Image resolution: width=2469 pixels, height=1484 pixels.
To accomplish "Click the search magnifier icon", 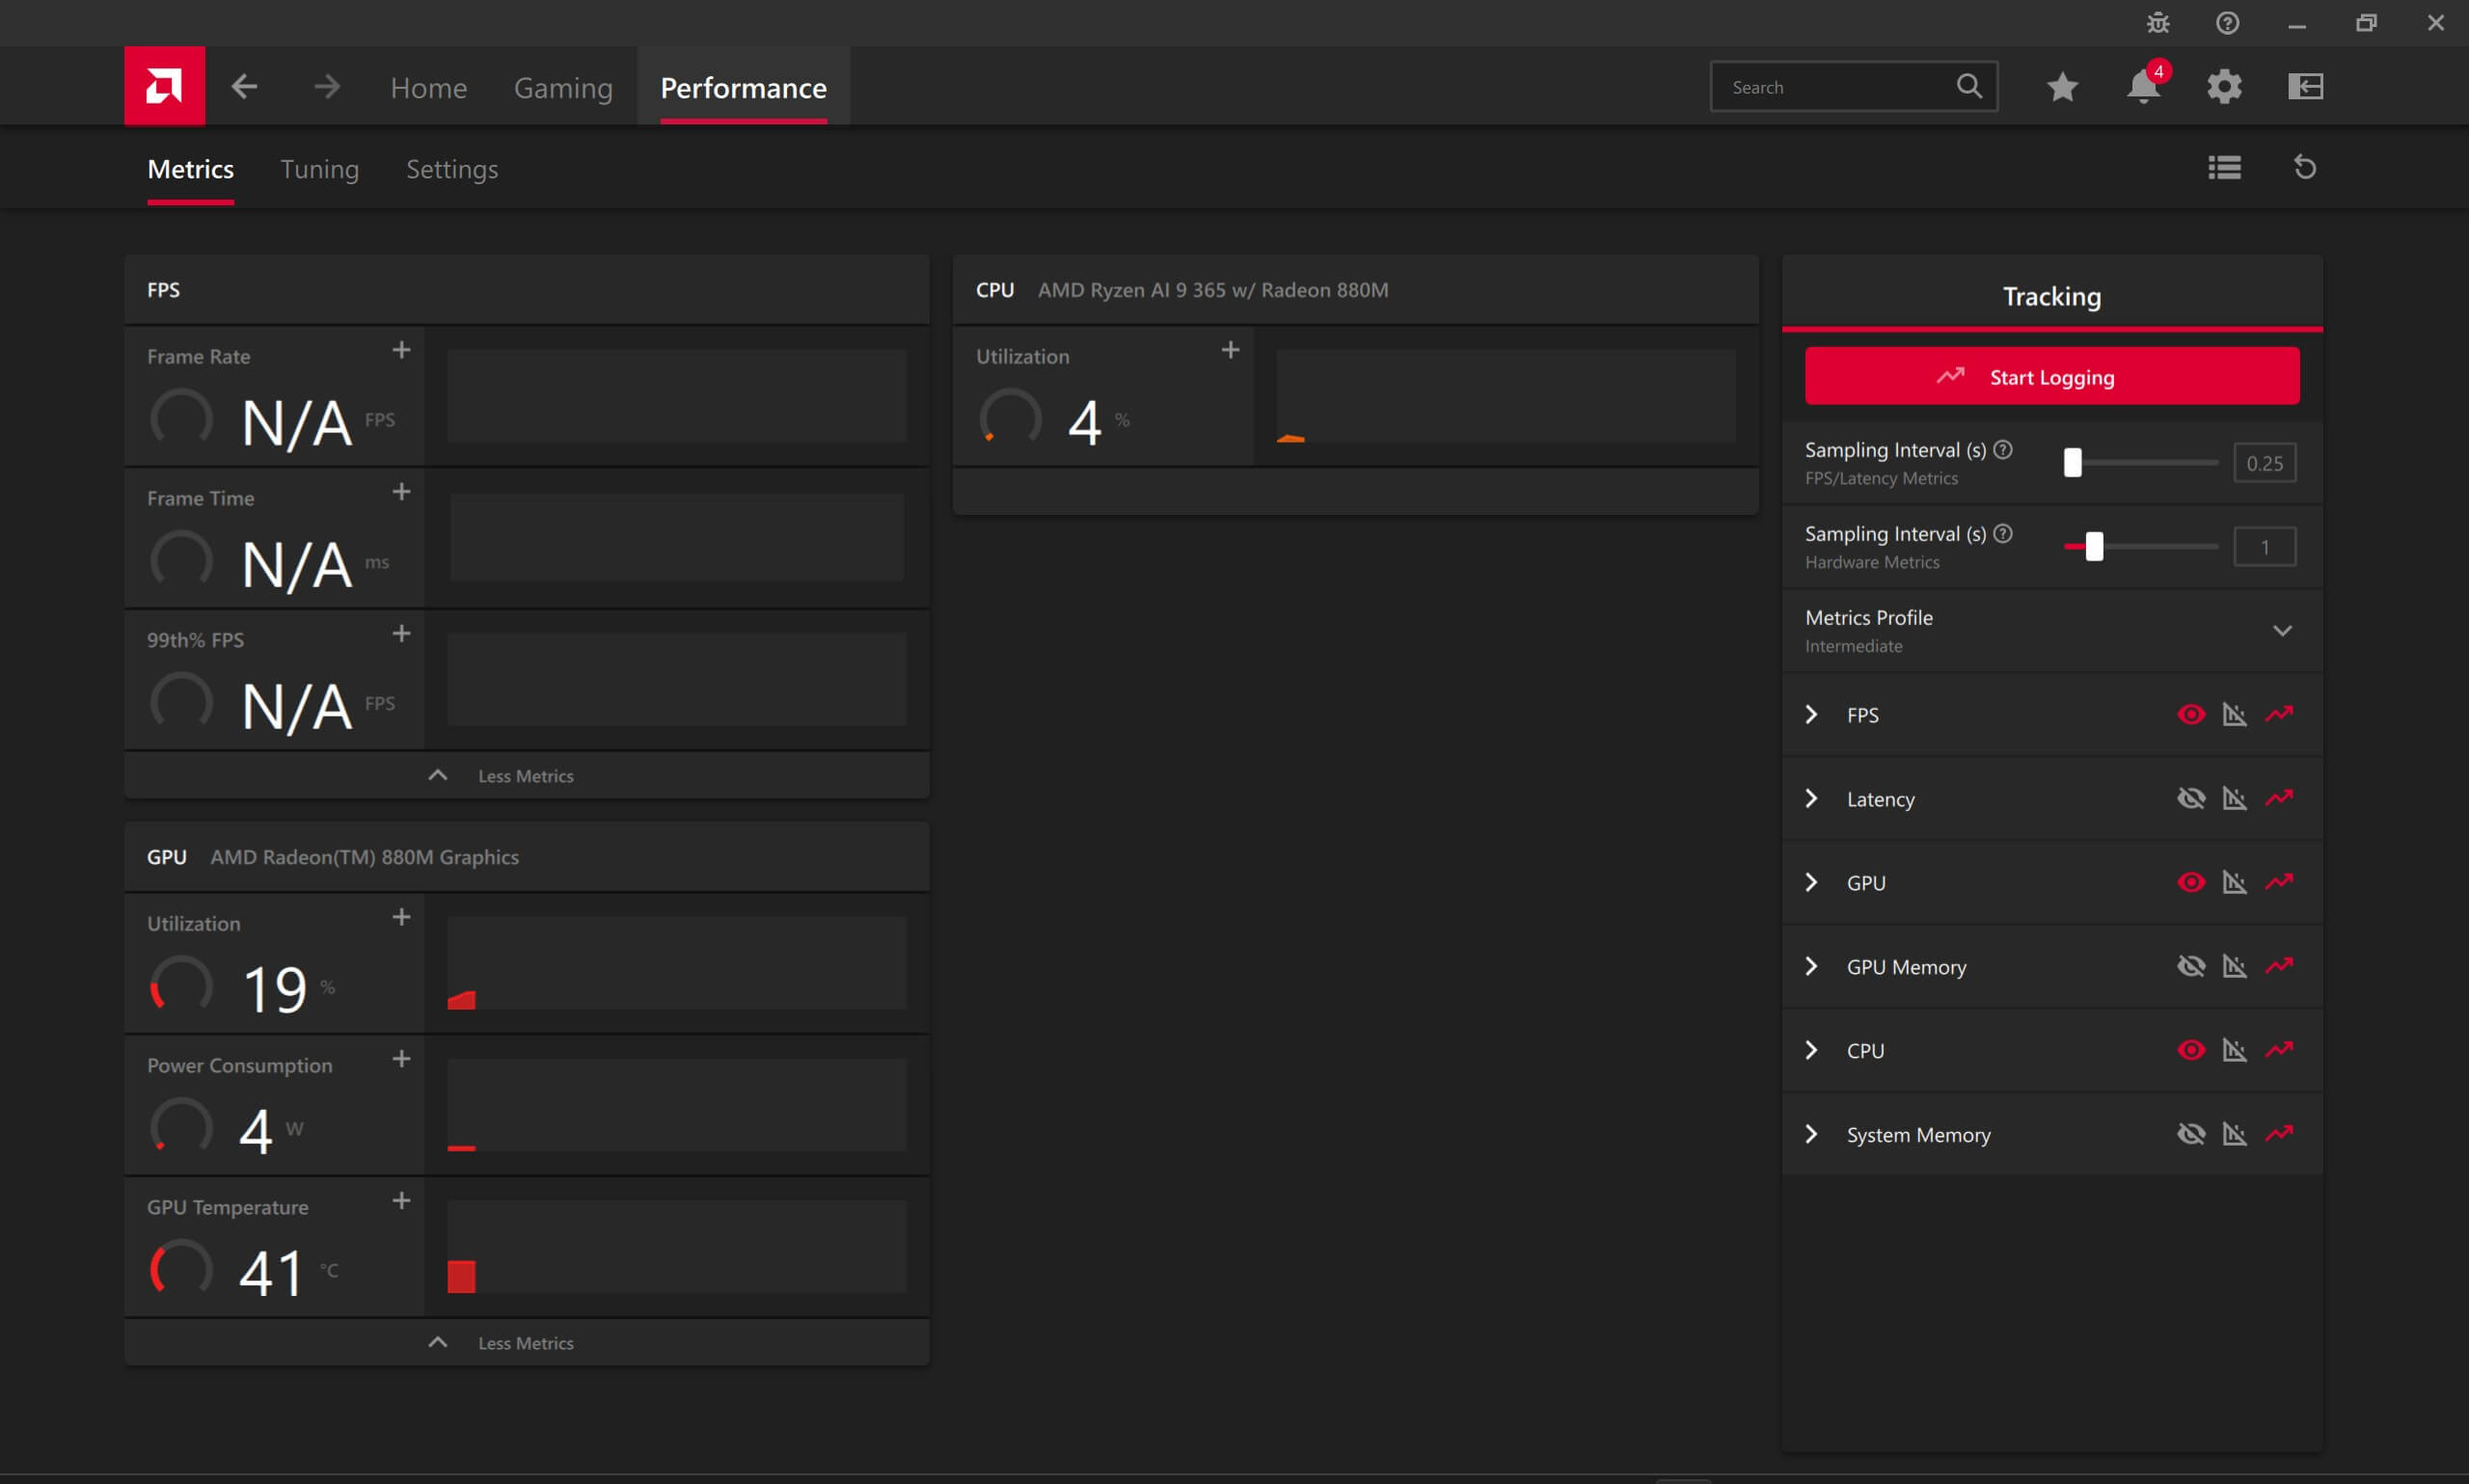I will [1969, 86].
